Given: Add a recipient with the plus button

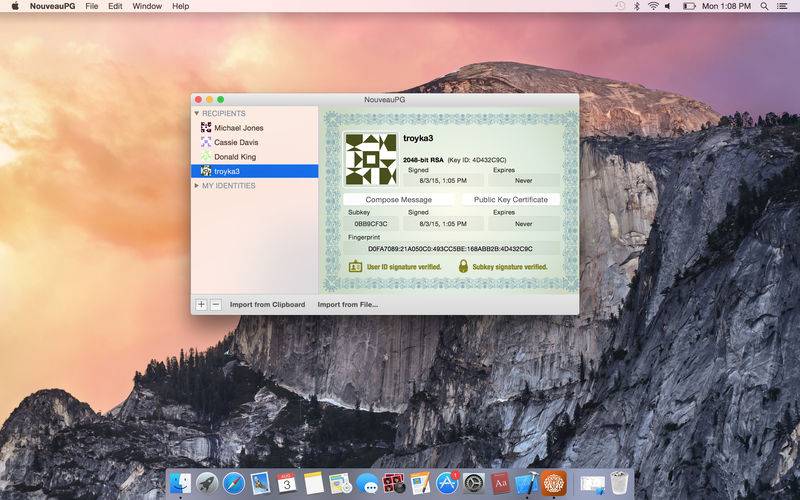Looking at the screenshot, I should tap(201, 305).
